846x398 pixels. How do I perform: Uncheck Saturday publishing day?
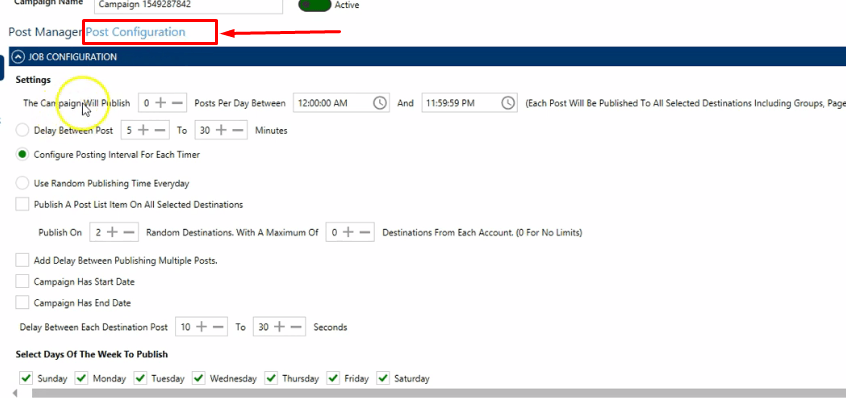tap(383, 378)
